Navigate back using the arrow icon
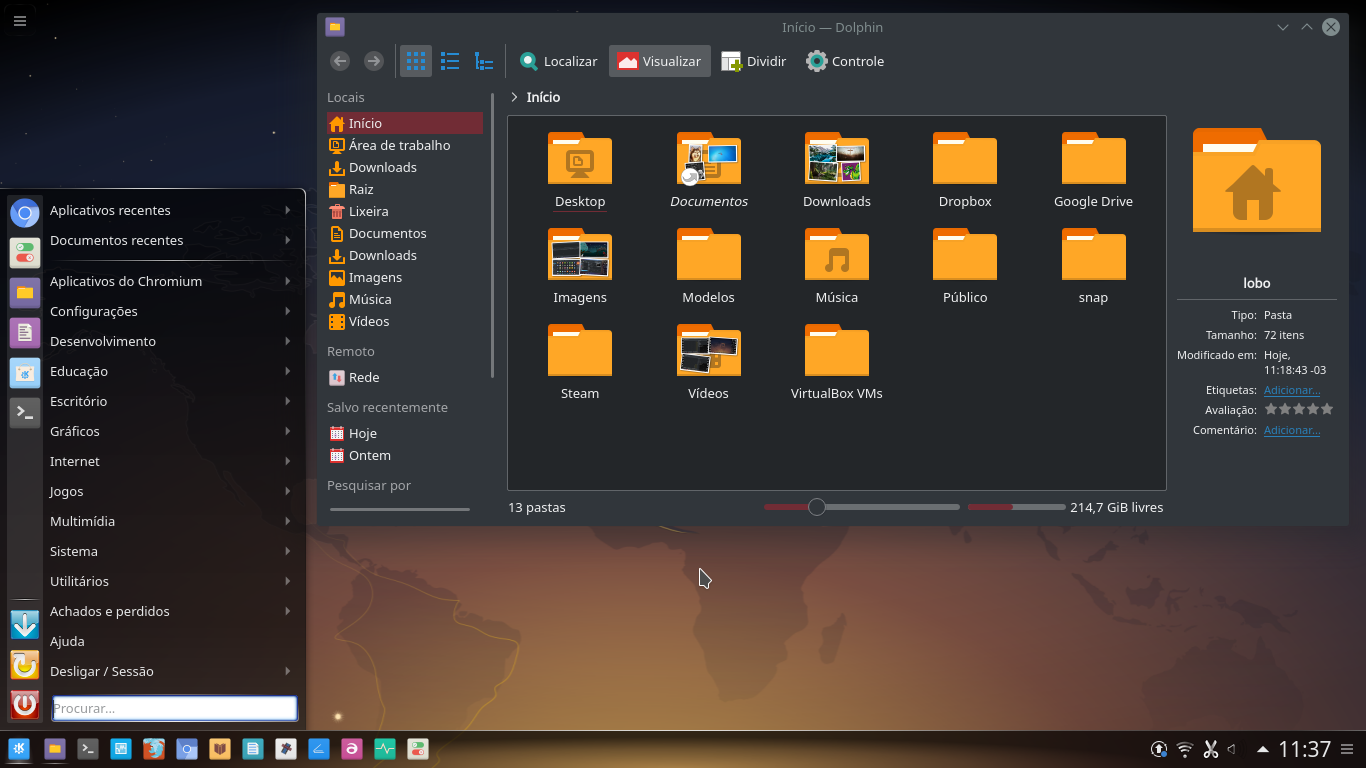 pos(340,61)
